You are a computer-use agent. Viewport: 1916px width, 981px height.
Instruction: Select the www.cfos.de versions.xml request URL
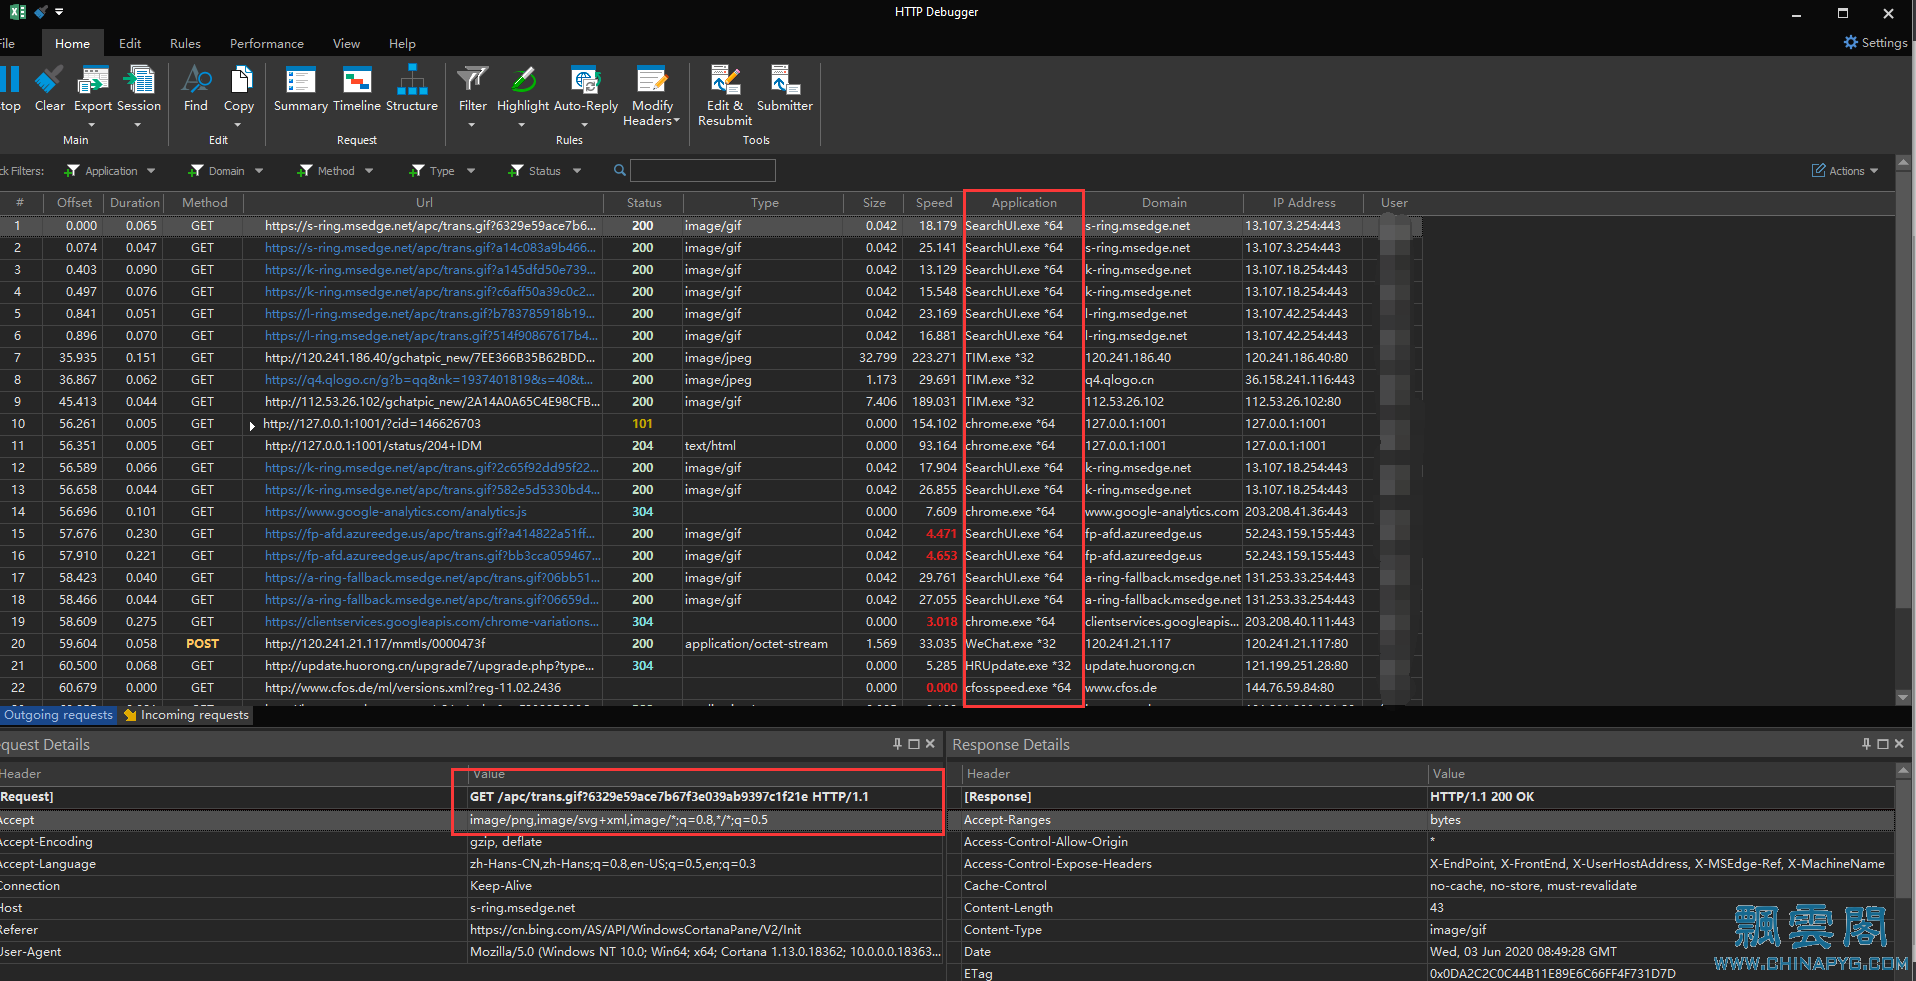coord(412,688)
